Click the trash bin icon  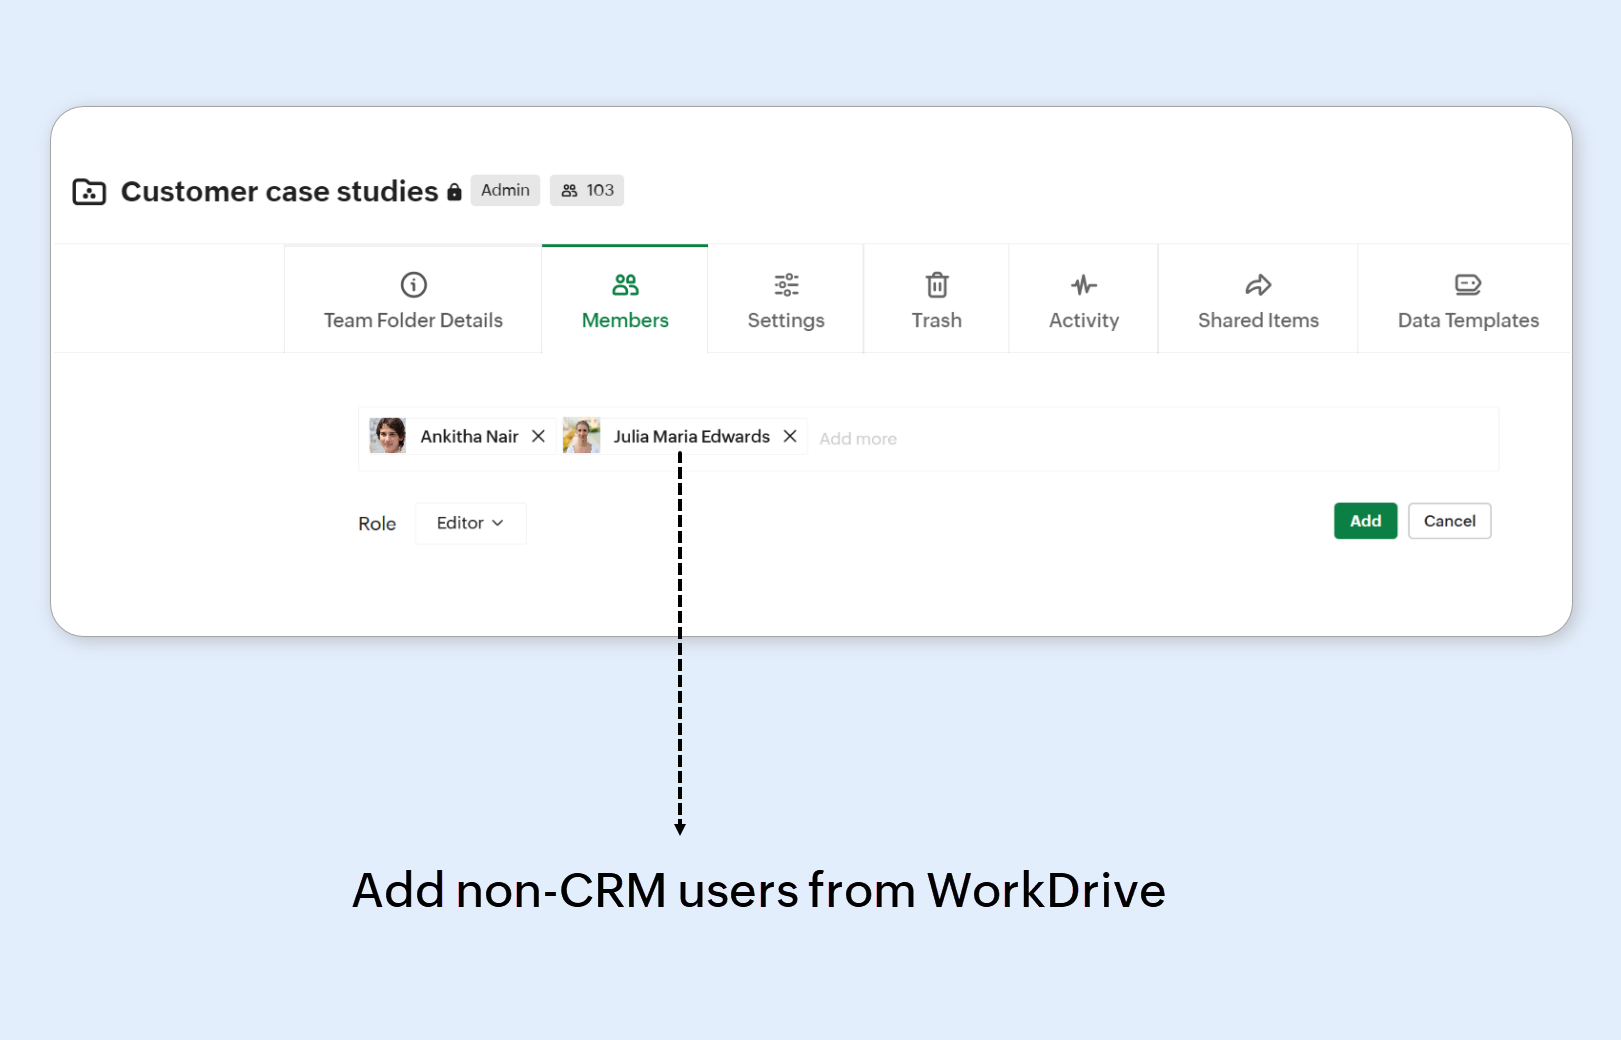936,285
